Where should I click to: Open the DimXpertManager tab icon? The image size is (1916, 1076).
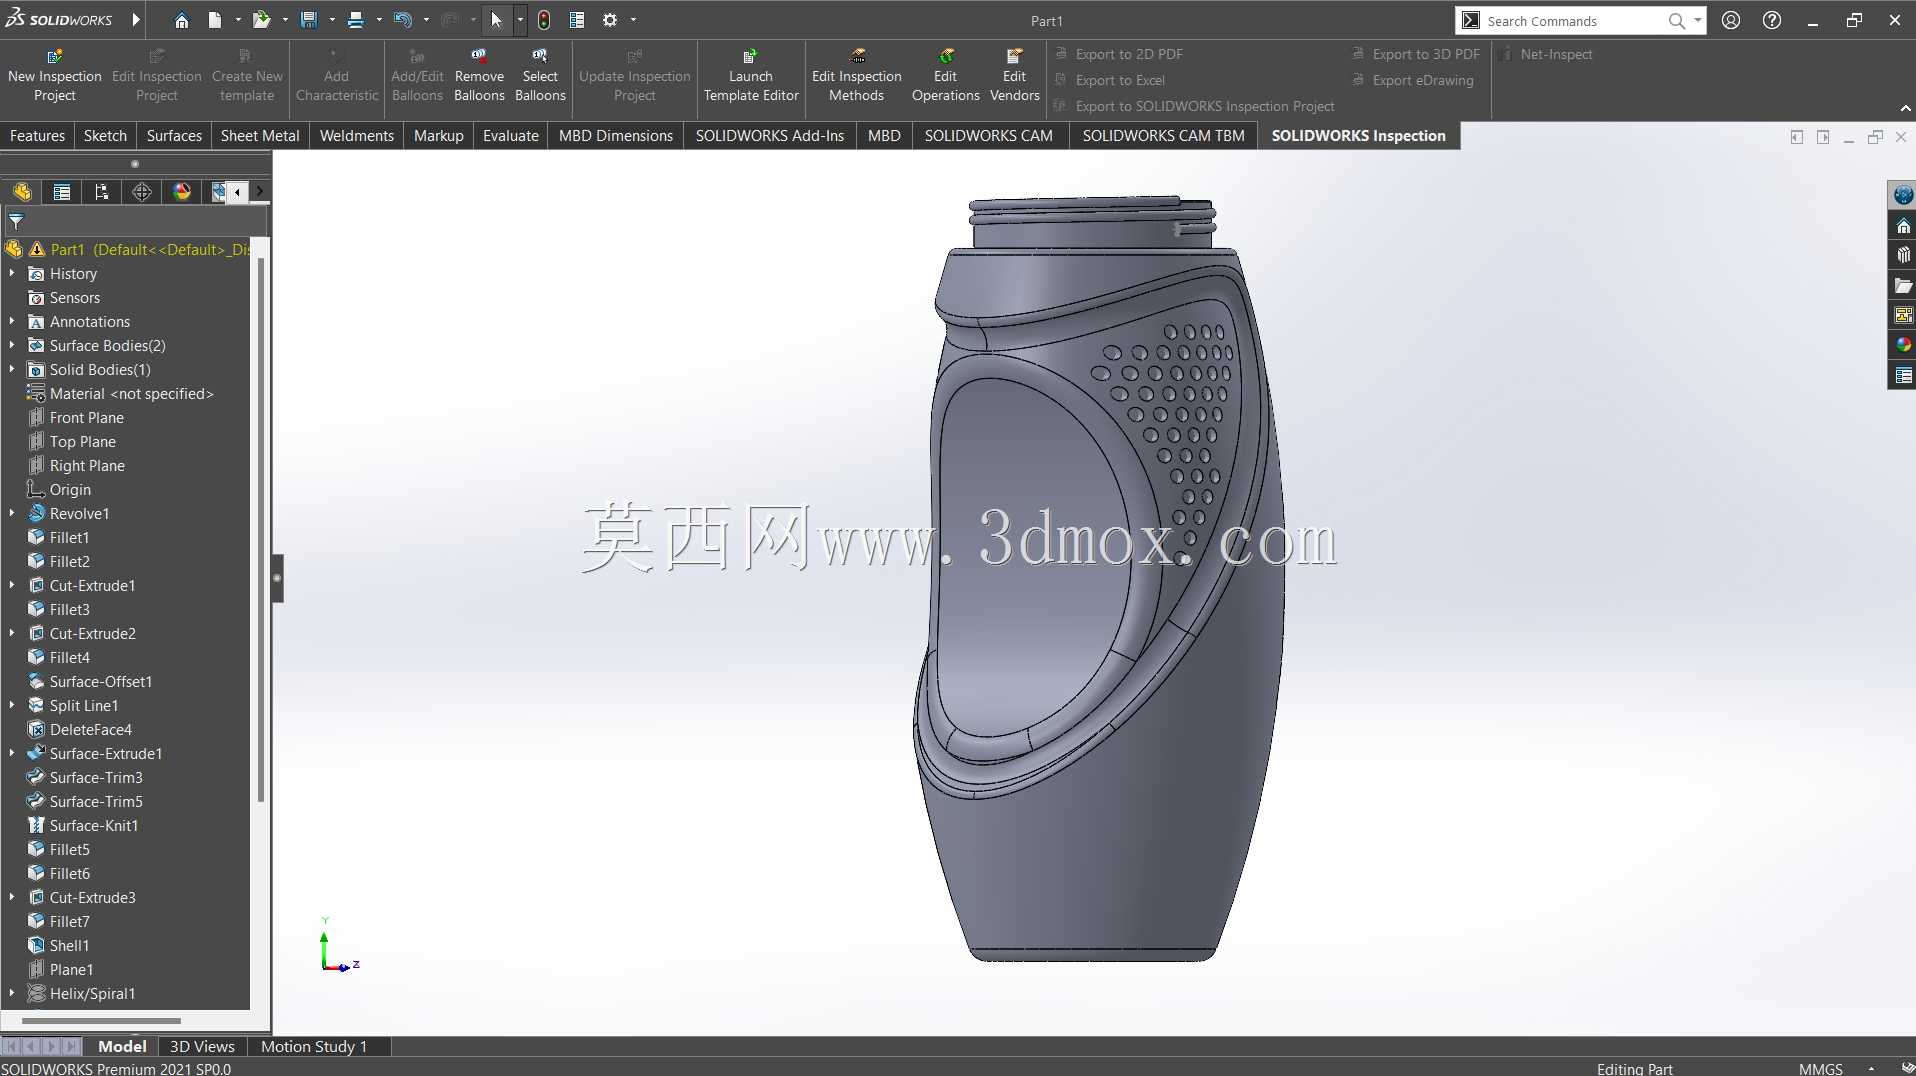tap(142, 192)
